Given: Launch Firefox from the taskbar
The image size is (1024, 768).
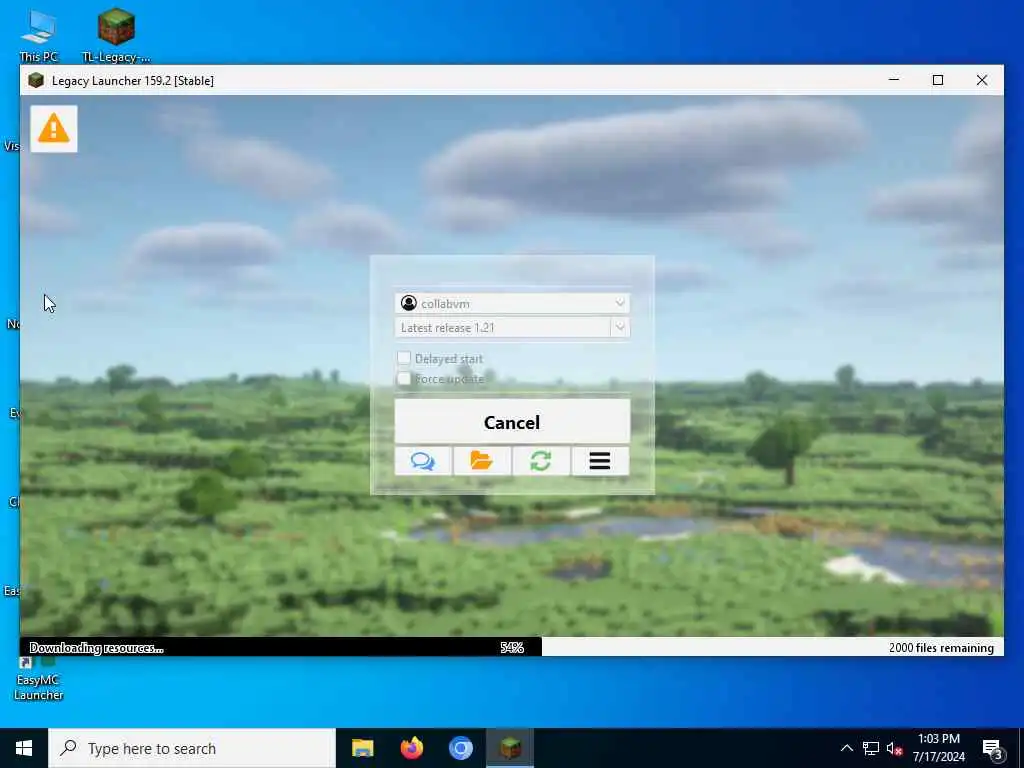Looking at the screenshot, I should 411,748.
